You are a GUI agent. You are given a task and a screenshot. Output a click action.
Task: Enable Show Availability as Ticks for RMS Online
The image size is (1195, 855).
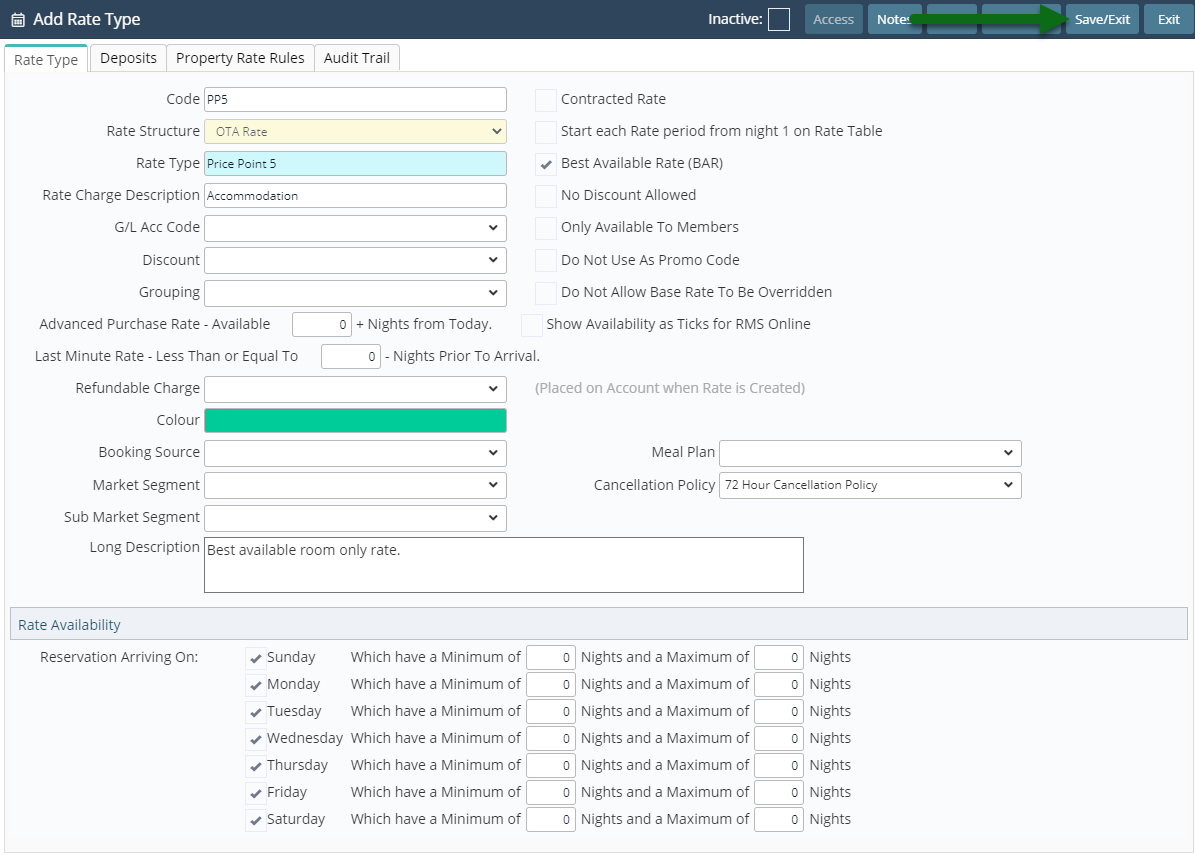click(x=531, y=325)
